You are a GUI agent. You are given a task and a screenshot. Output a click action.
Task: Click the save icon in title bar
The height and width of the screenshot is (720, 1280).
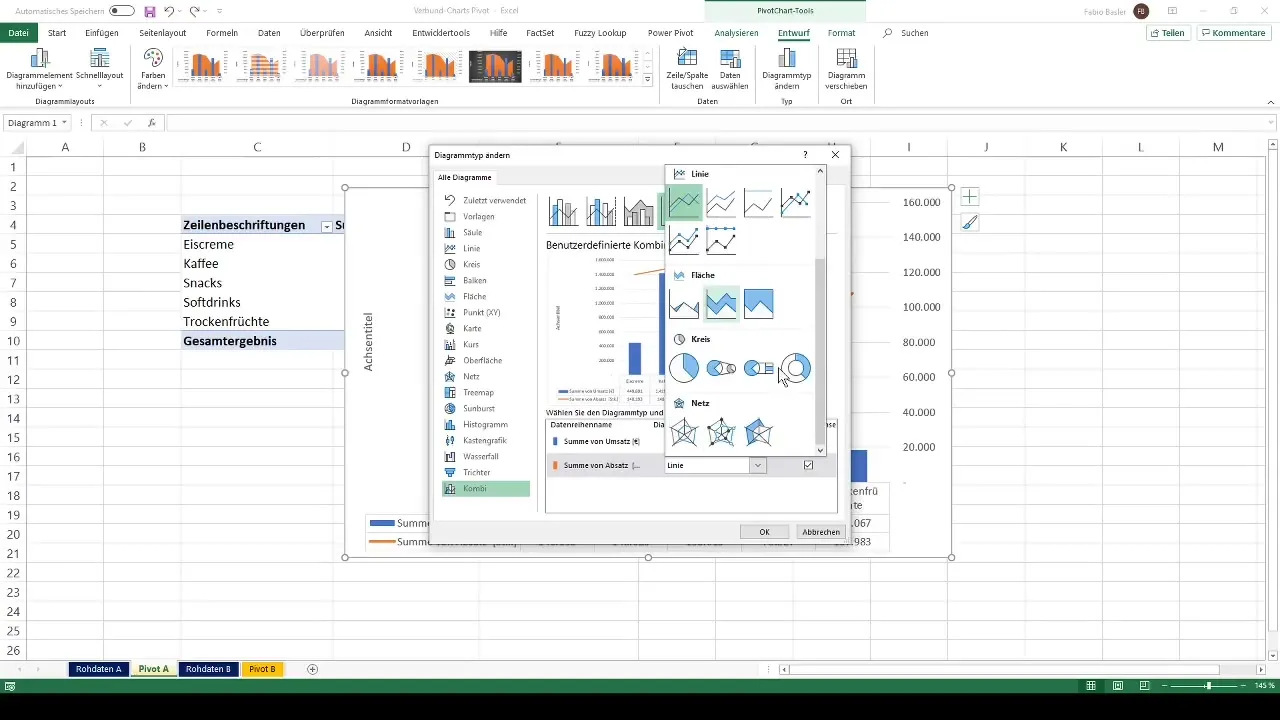coord(150,11)
